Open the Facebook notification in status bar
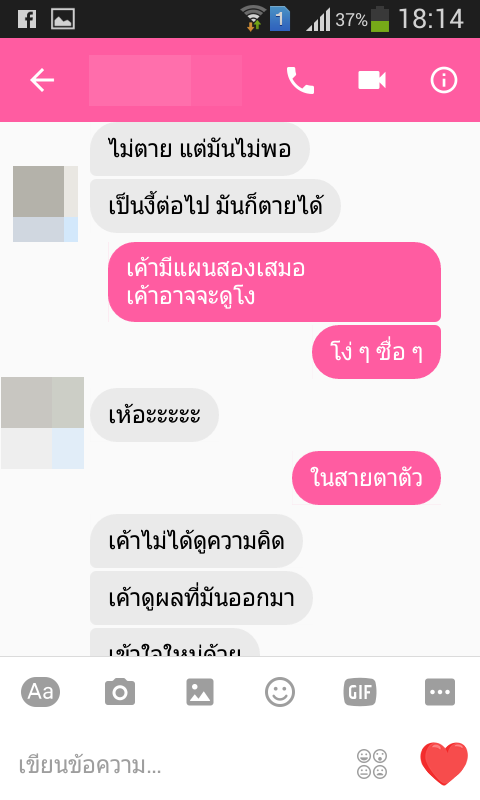The image size is (480, 800). (27, 19)
